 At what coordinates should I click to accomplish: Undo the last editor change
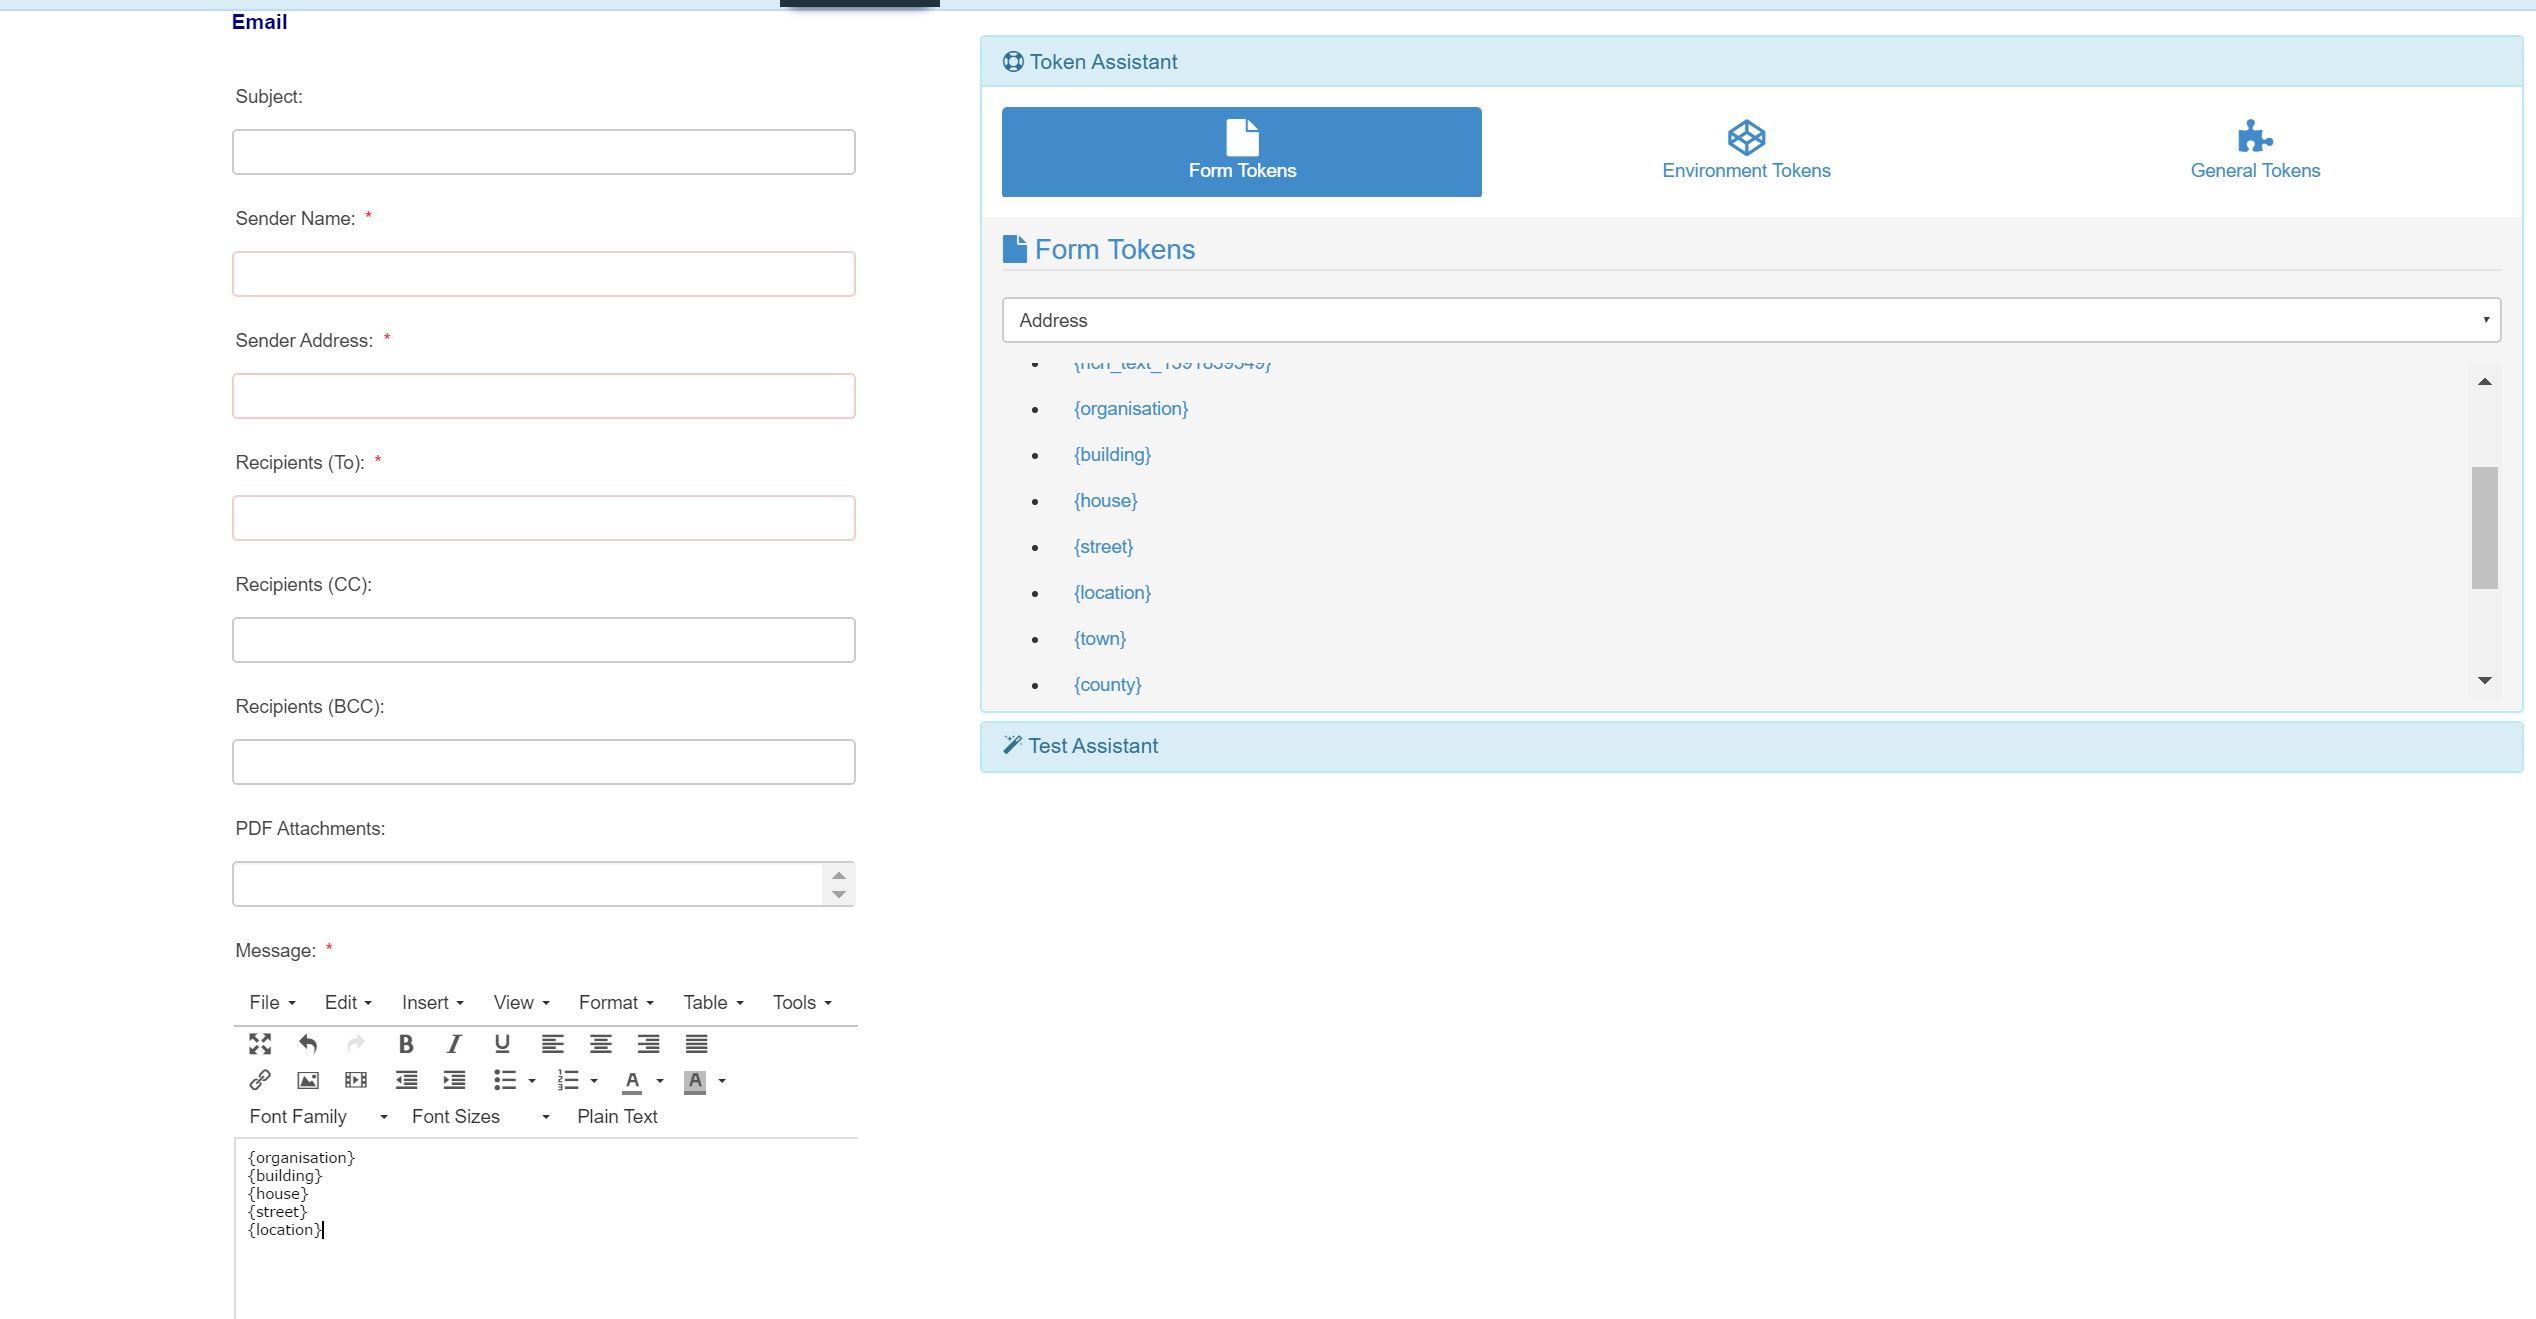point(308,1044)
